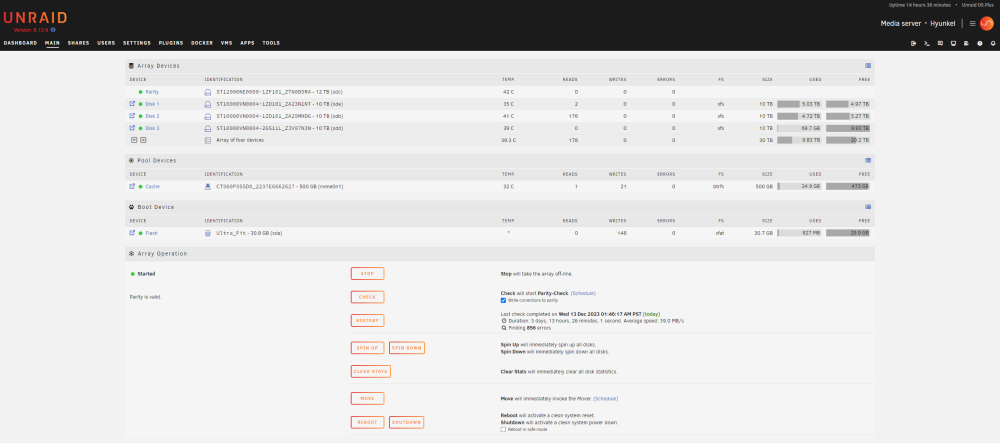The image size is (1000, 443).
Task: Click the NVMe drive icon beside Cache identification
Action: pos(207,187)
